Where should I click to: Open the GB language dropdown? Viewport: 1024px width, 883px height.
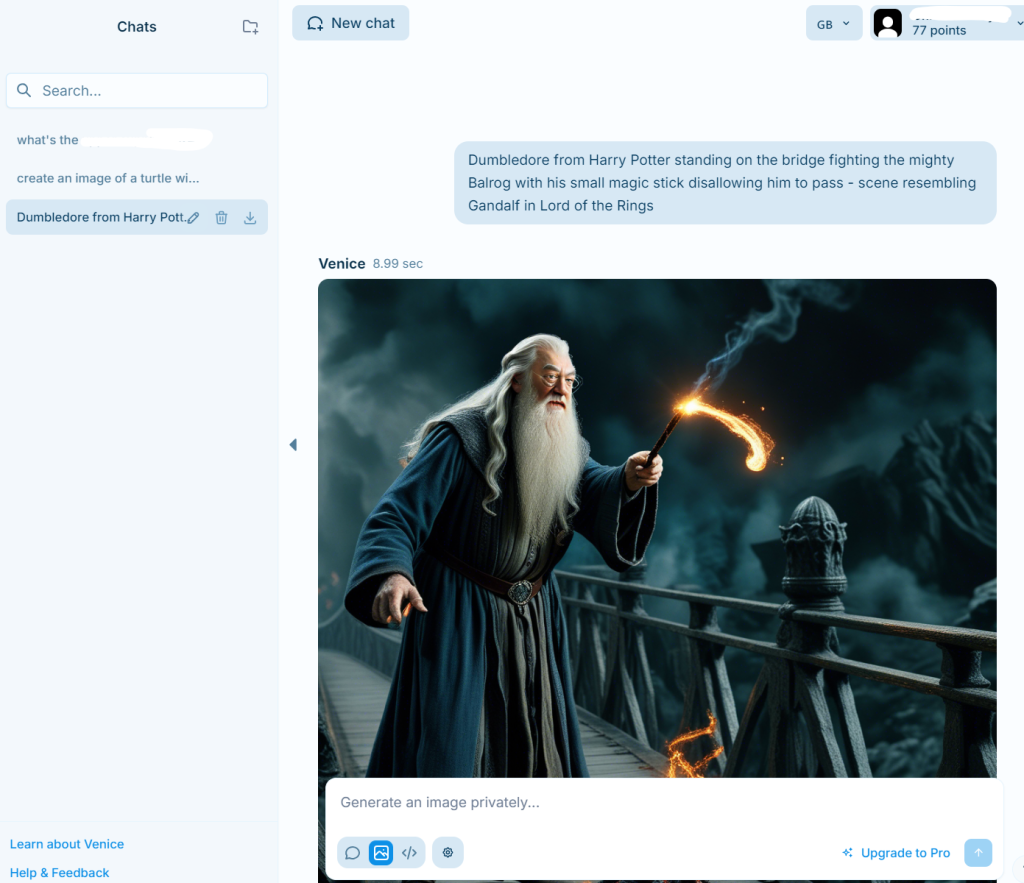coord(834,24)
